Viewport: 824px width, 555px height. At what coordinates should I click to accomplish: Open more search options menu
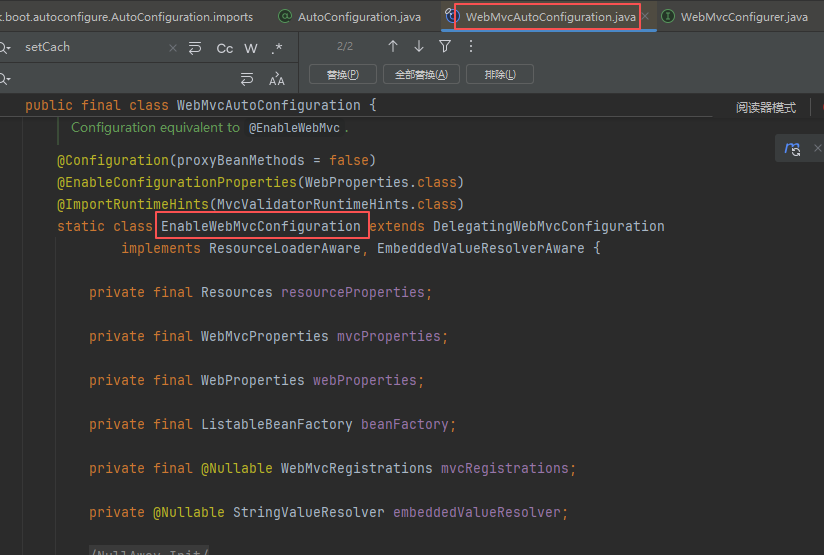[x=471, y=46]
